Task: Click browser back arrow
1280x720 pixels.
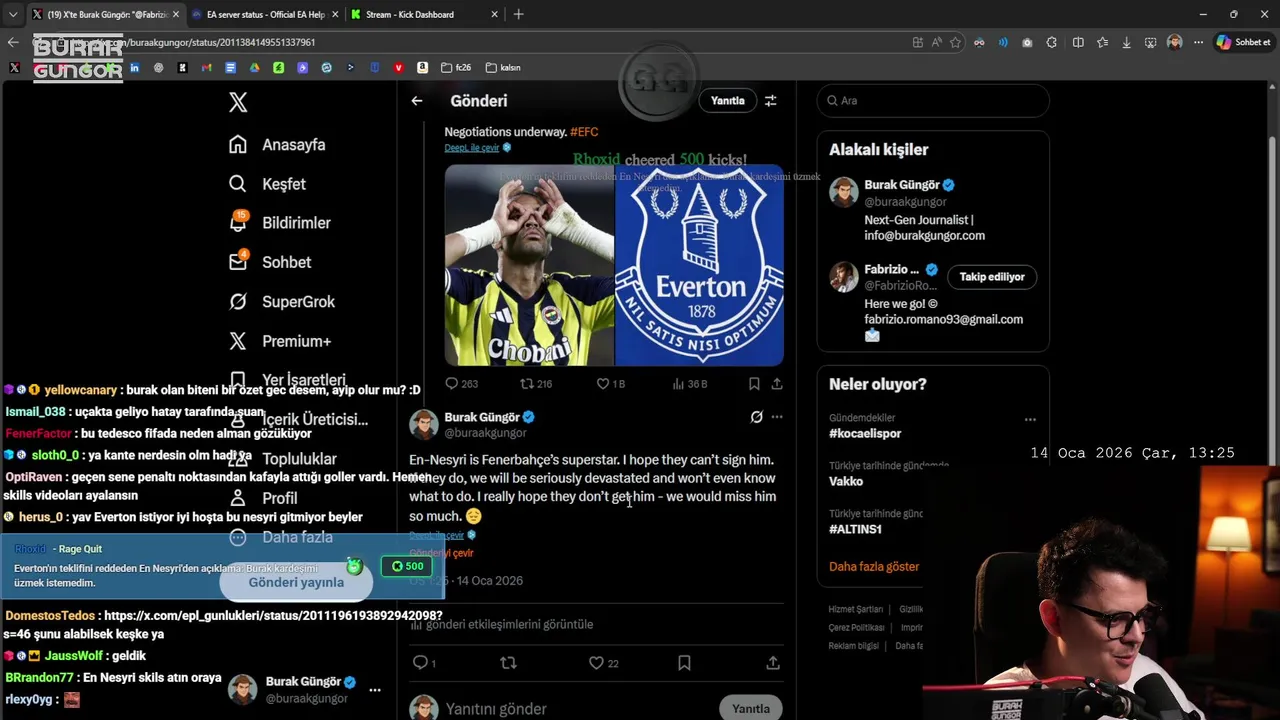Action: tap(13, 42)
